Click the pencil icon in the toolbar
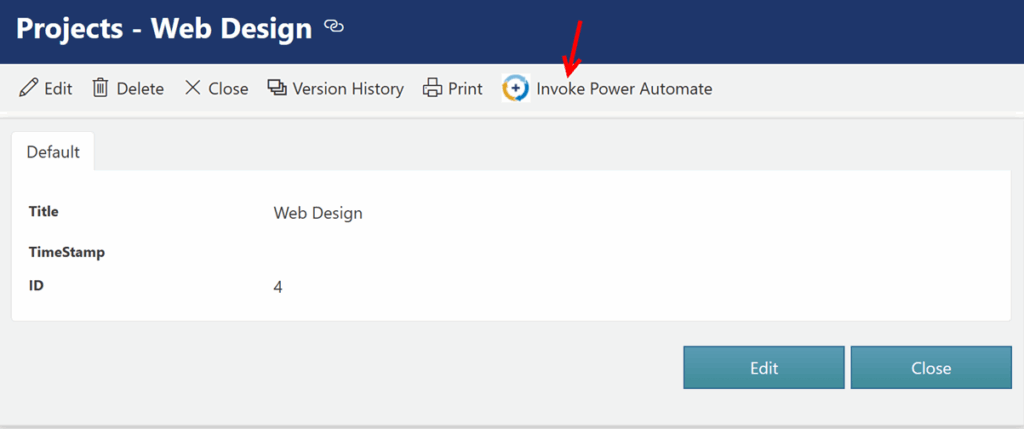Screen dimensions: 1024x429 (x=29, y=88)
